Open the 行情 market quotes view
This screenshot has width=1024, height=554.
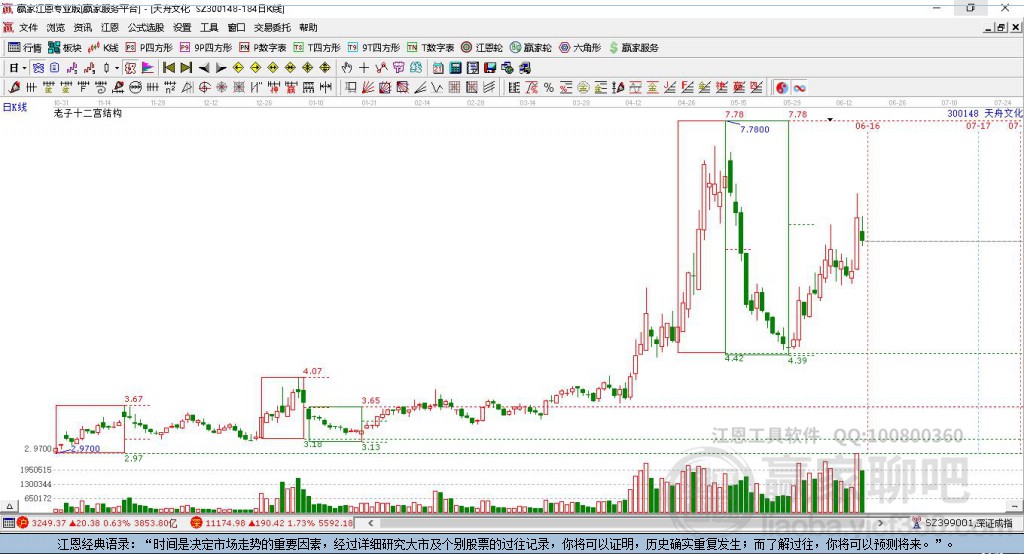[x=24, y=48]
